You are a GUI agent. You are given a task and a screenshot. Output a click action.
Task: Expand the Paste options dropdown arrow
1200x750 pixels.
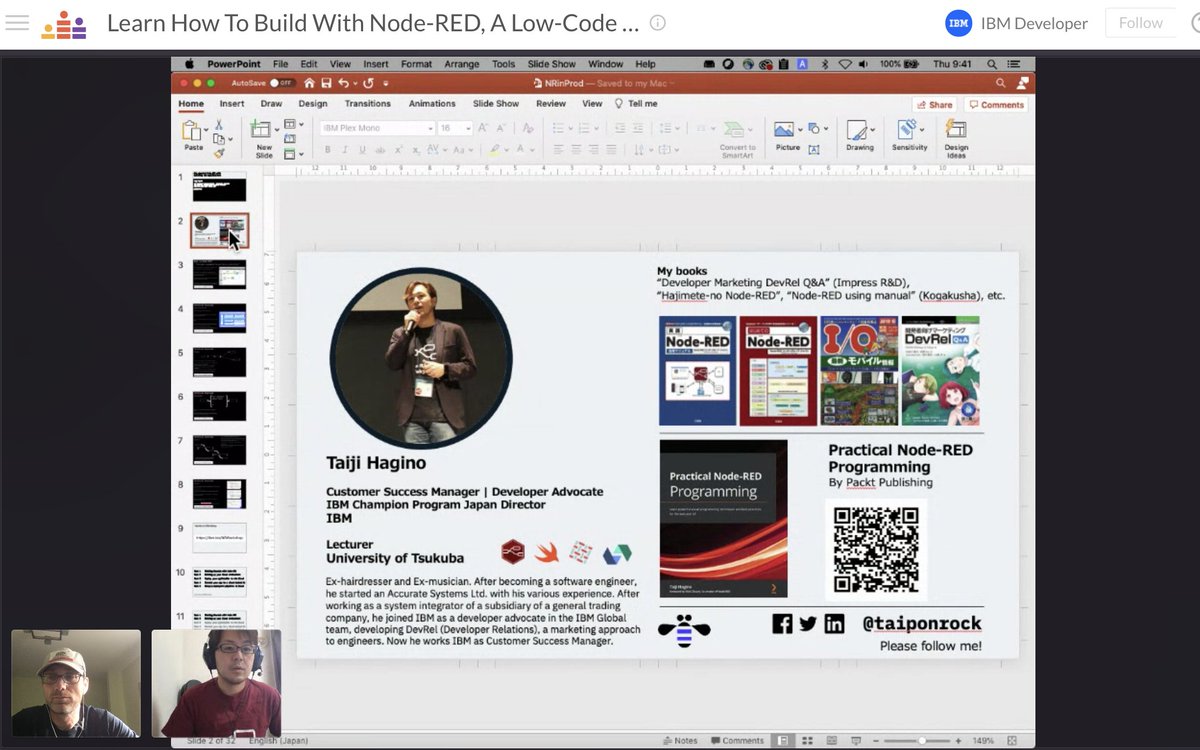(x=206, y=127)
